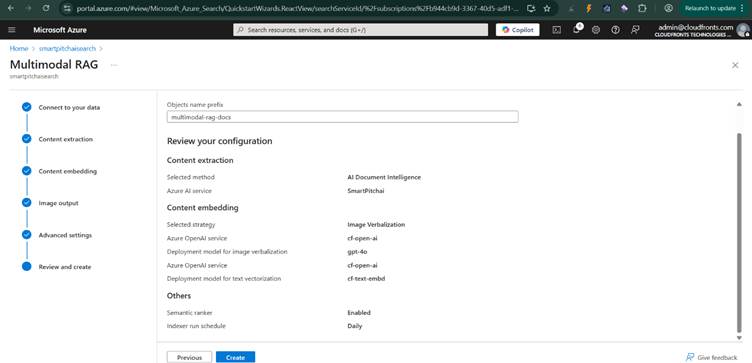Click the vertical scrollbar thumb
The image size is (752, 363).
[x=739, y=233]
